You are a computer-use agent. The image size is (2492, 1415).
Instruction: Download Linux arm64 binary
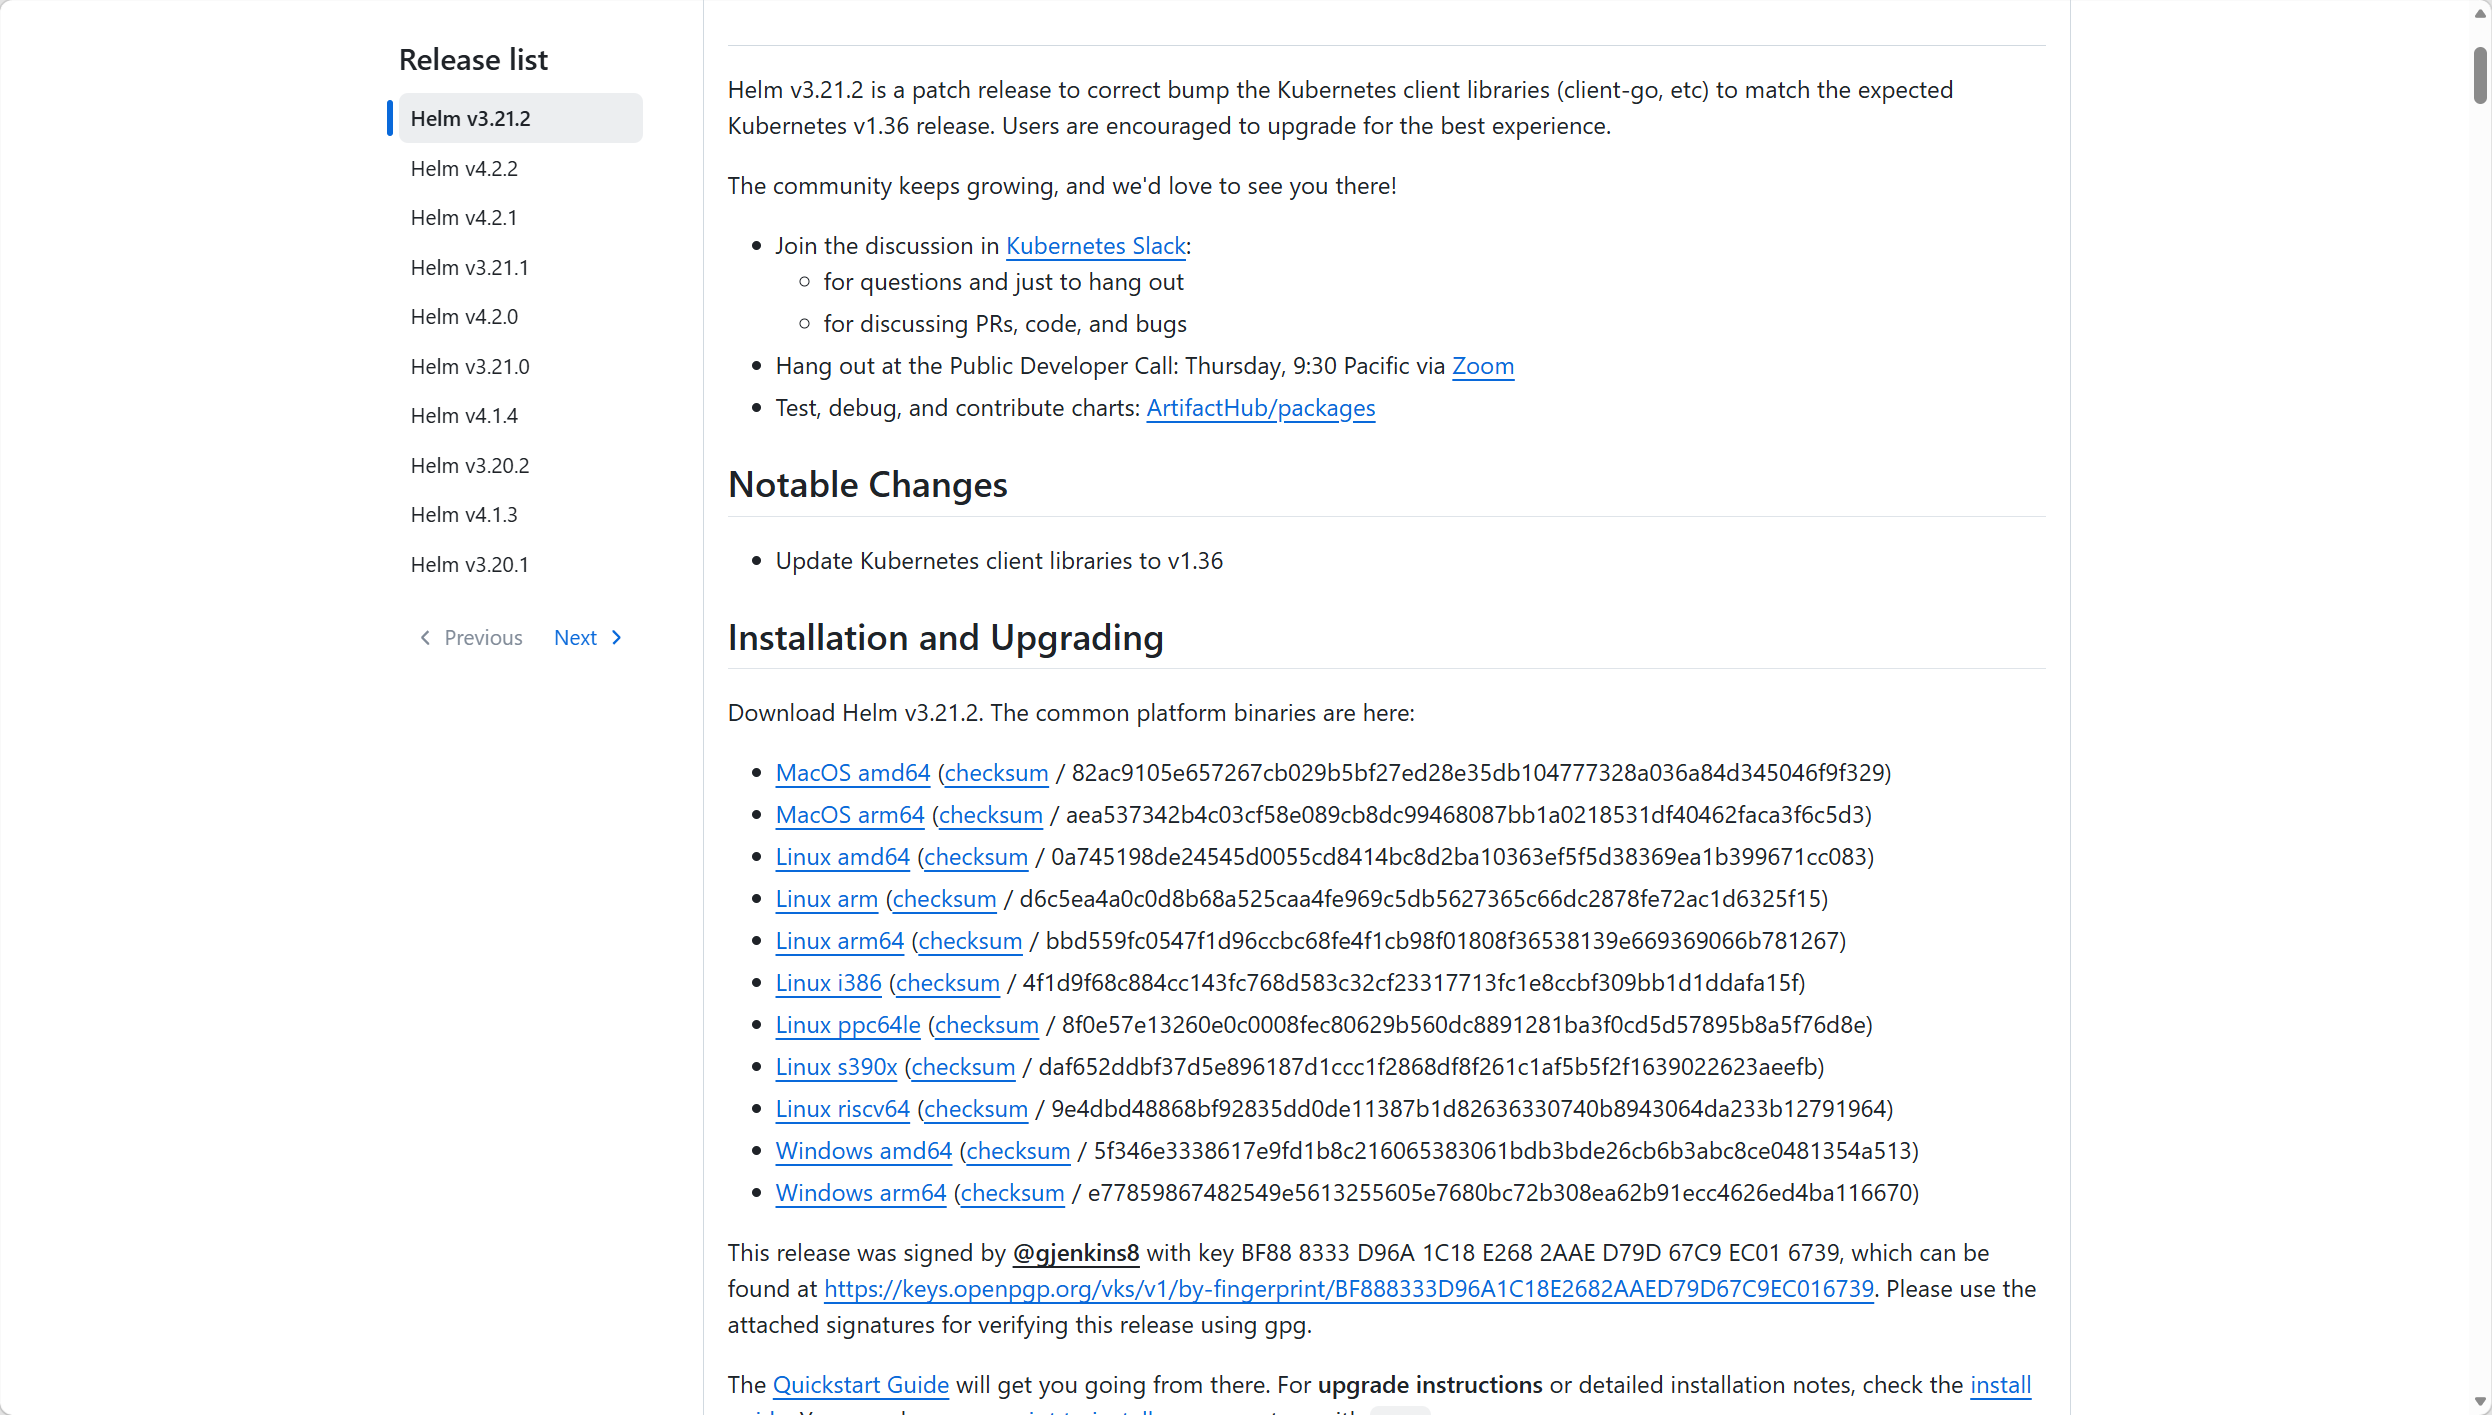click(840, 940)
